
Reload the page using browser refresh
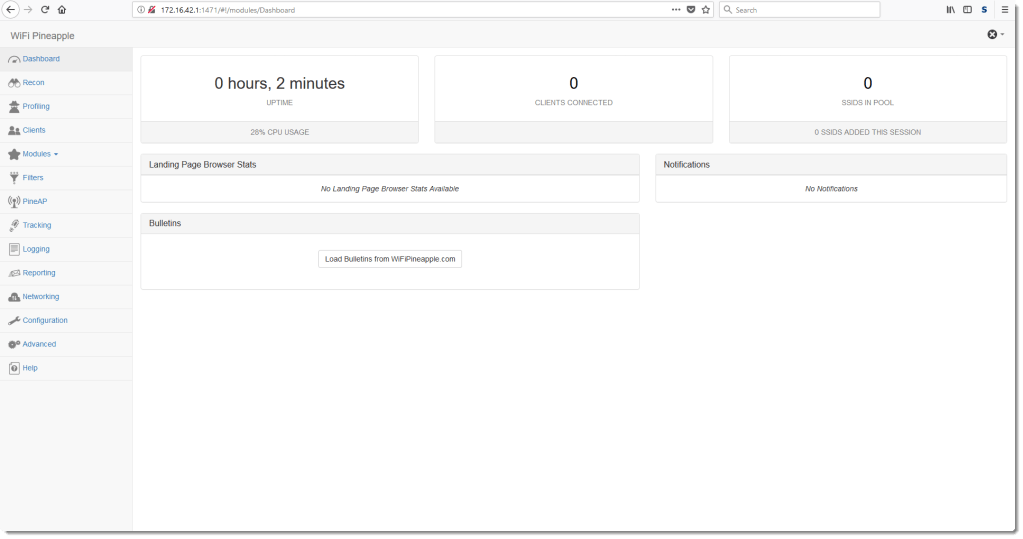[x=45, y=10]
